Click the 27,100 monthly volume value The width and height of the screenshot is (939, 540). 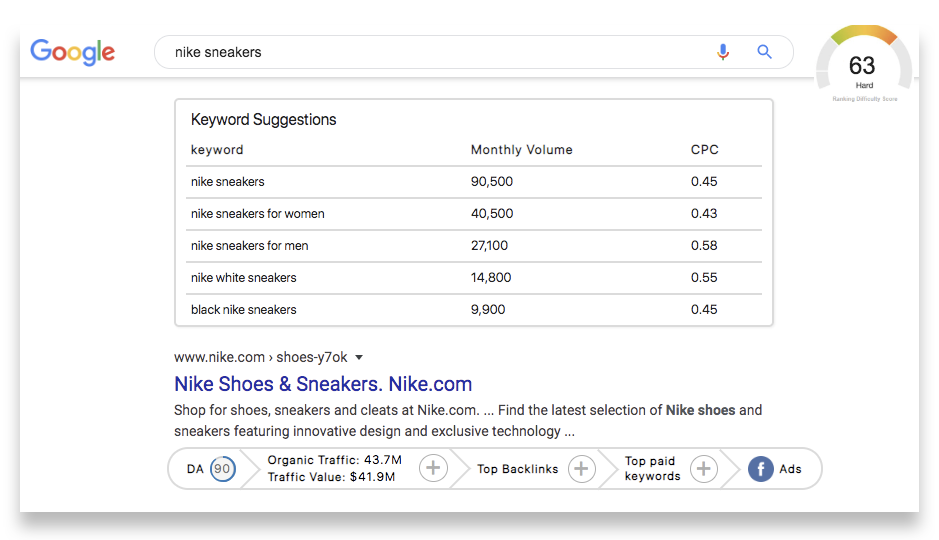point(489,245)
